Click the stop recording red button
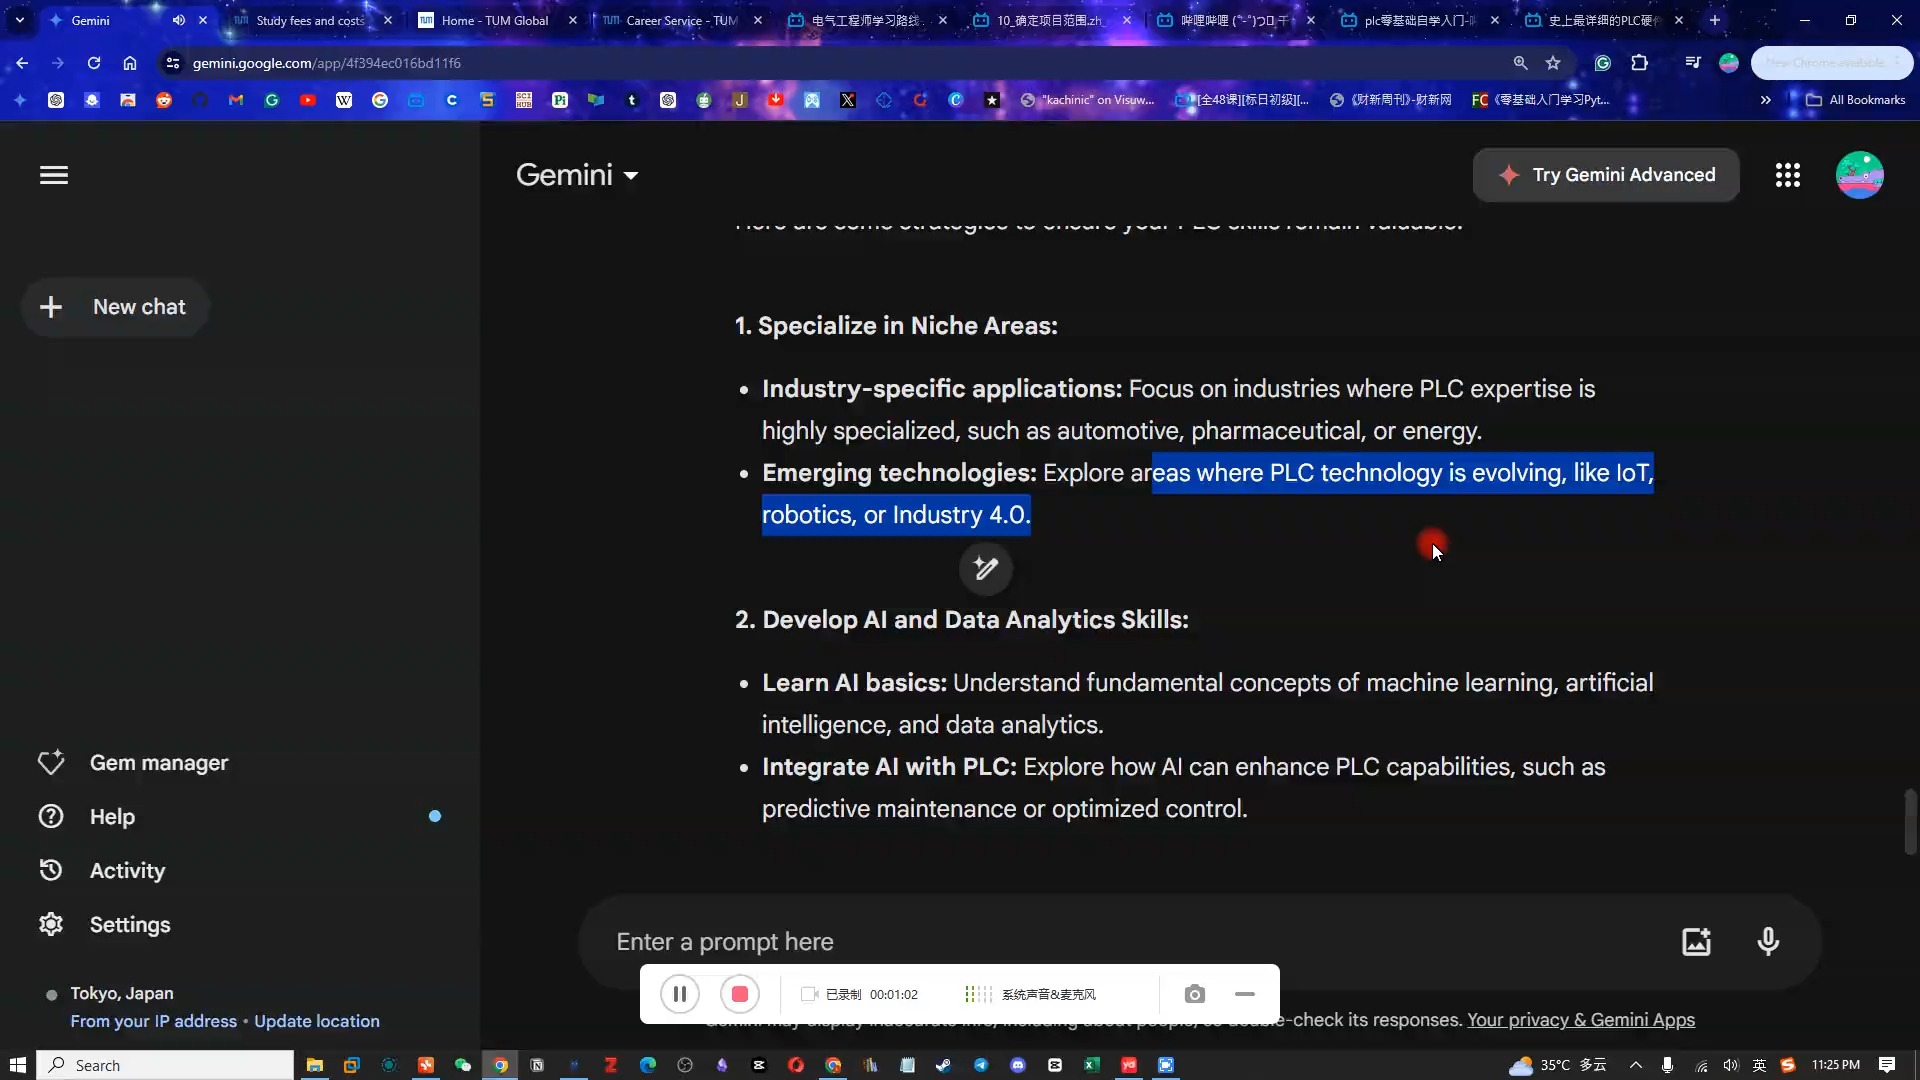The height and width of the screenshot is (1080, 1920). (740, 994)
